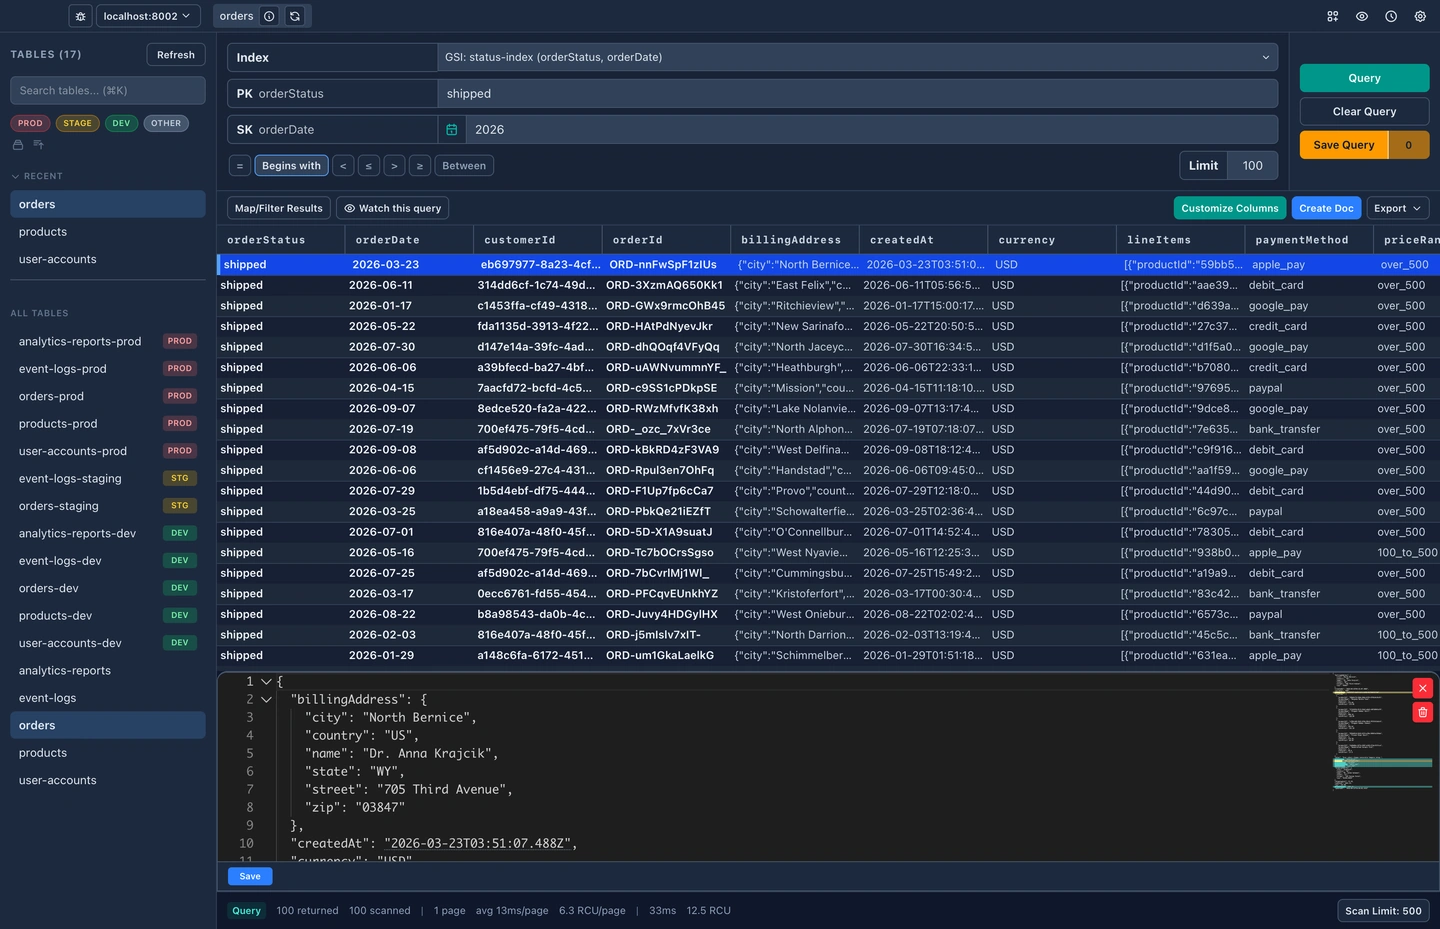Click saved queries count 0 badge
1440x929 pixels.
click(x=1409, y=145)
